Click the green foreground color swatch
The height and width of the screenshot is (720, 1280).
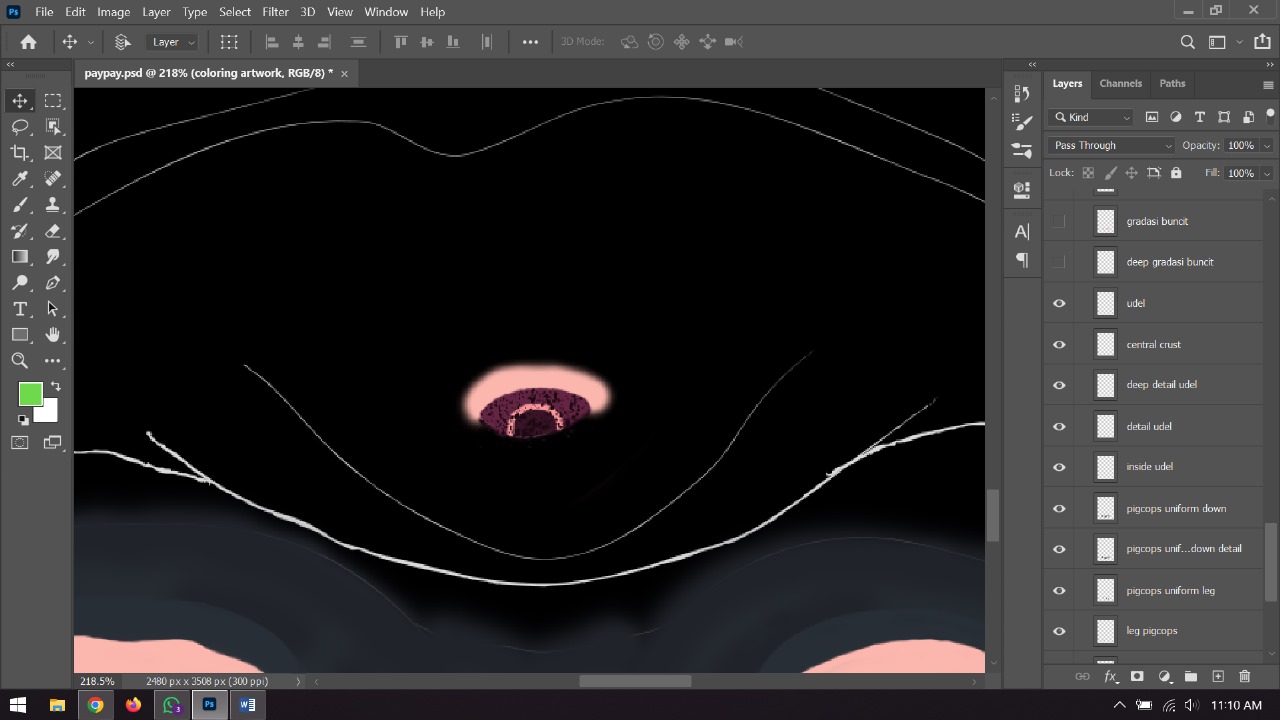(30, 395)
